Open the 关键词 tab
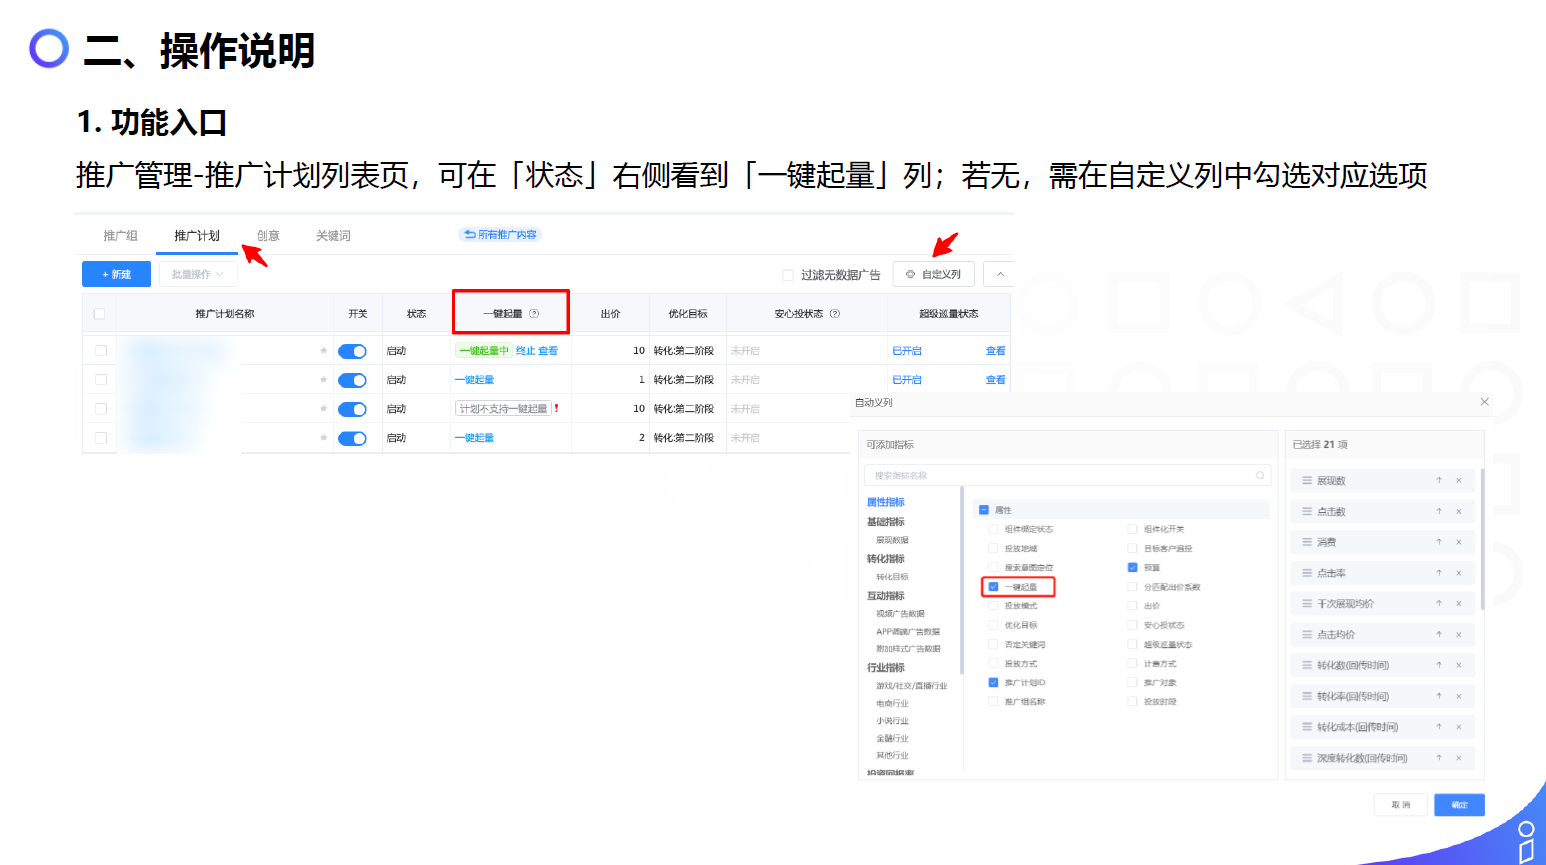Image resolution: width=1546 pixels, height=865 pixels. pyautogui.click(x=333, y=236)
